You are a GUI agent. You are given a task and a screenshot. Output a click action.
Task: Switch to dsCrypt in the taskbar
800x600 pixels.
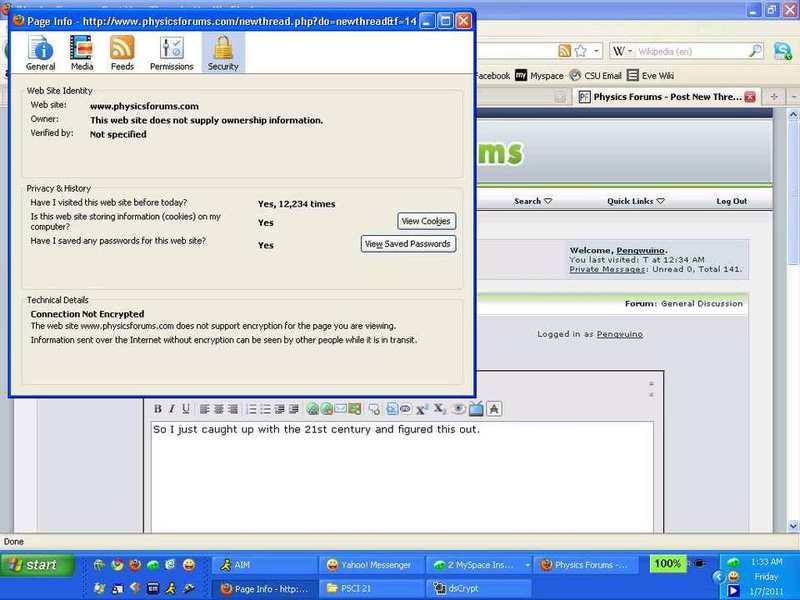coord(479,589)
